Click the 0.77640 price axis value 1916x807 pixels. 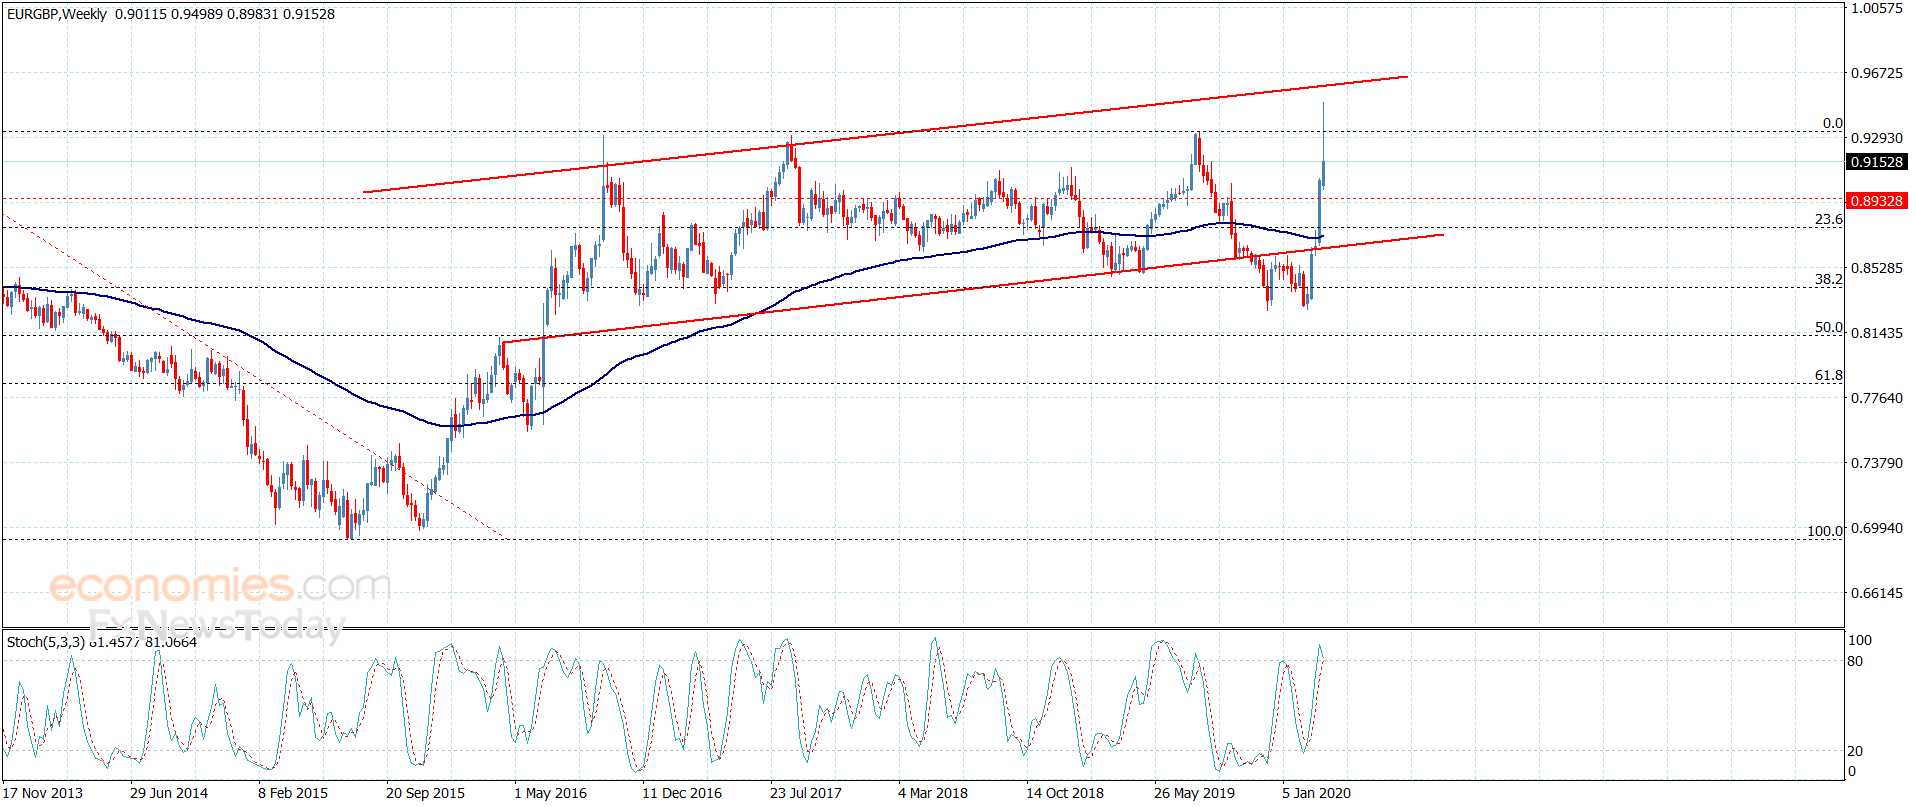pos(1877,398)
